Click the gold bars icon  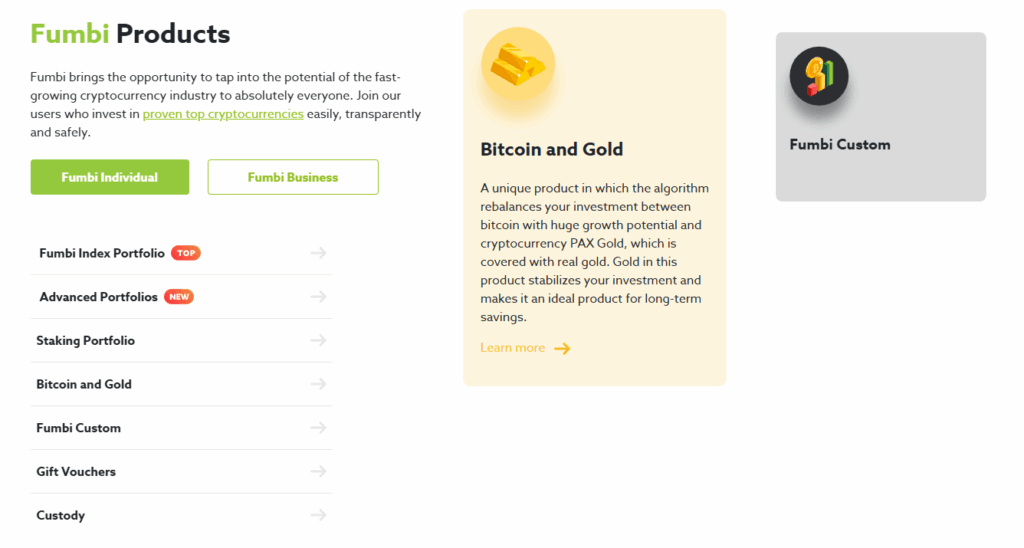[518, 64]
